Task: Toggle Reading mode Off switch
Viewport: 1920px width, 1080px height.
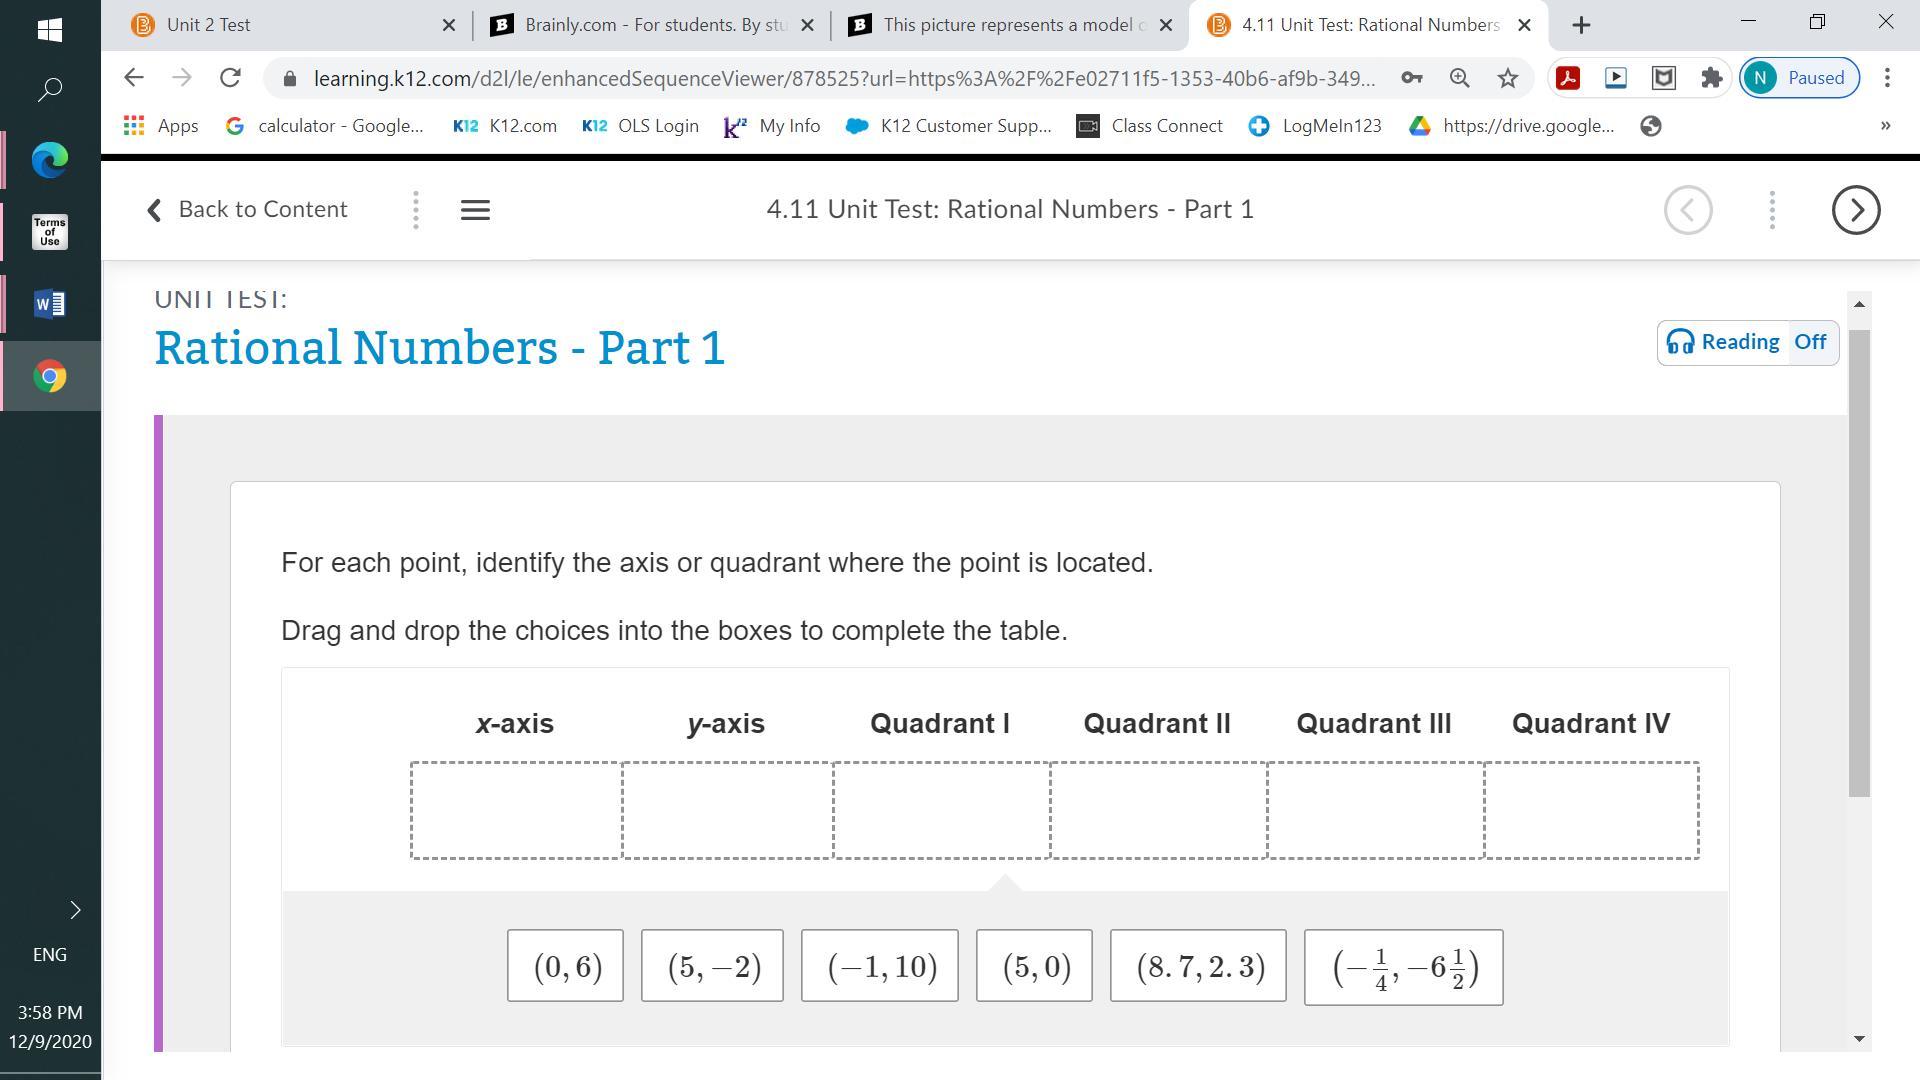Action: [x=1810, y=342]
